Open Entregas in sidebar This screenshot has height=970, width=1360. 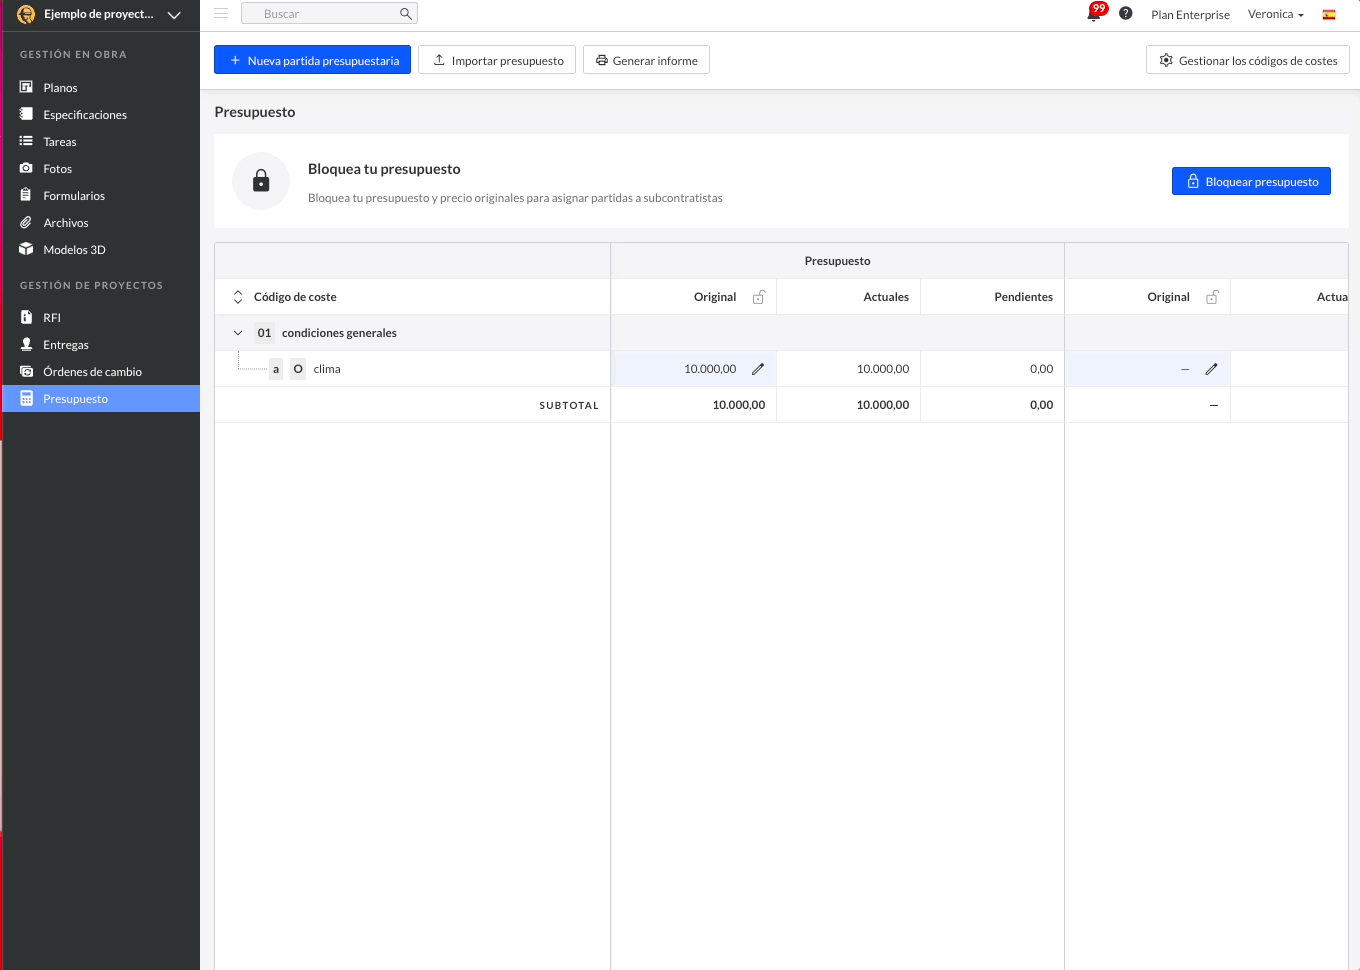coord(66,345)
